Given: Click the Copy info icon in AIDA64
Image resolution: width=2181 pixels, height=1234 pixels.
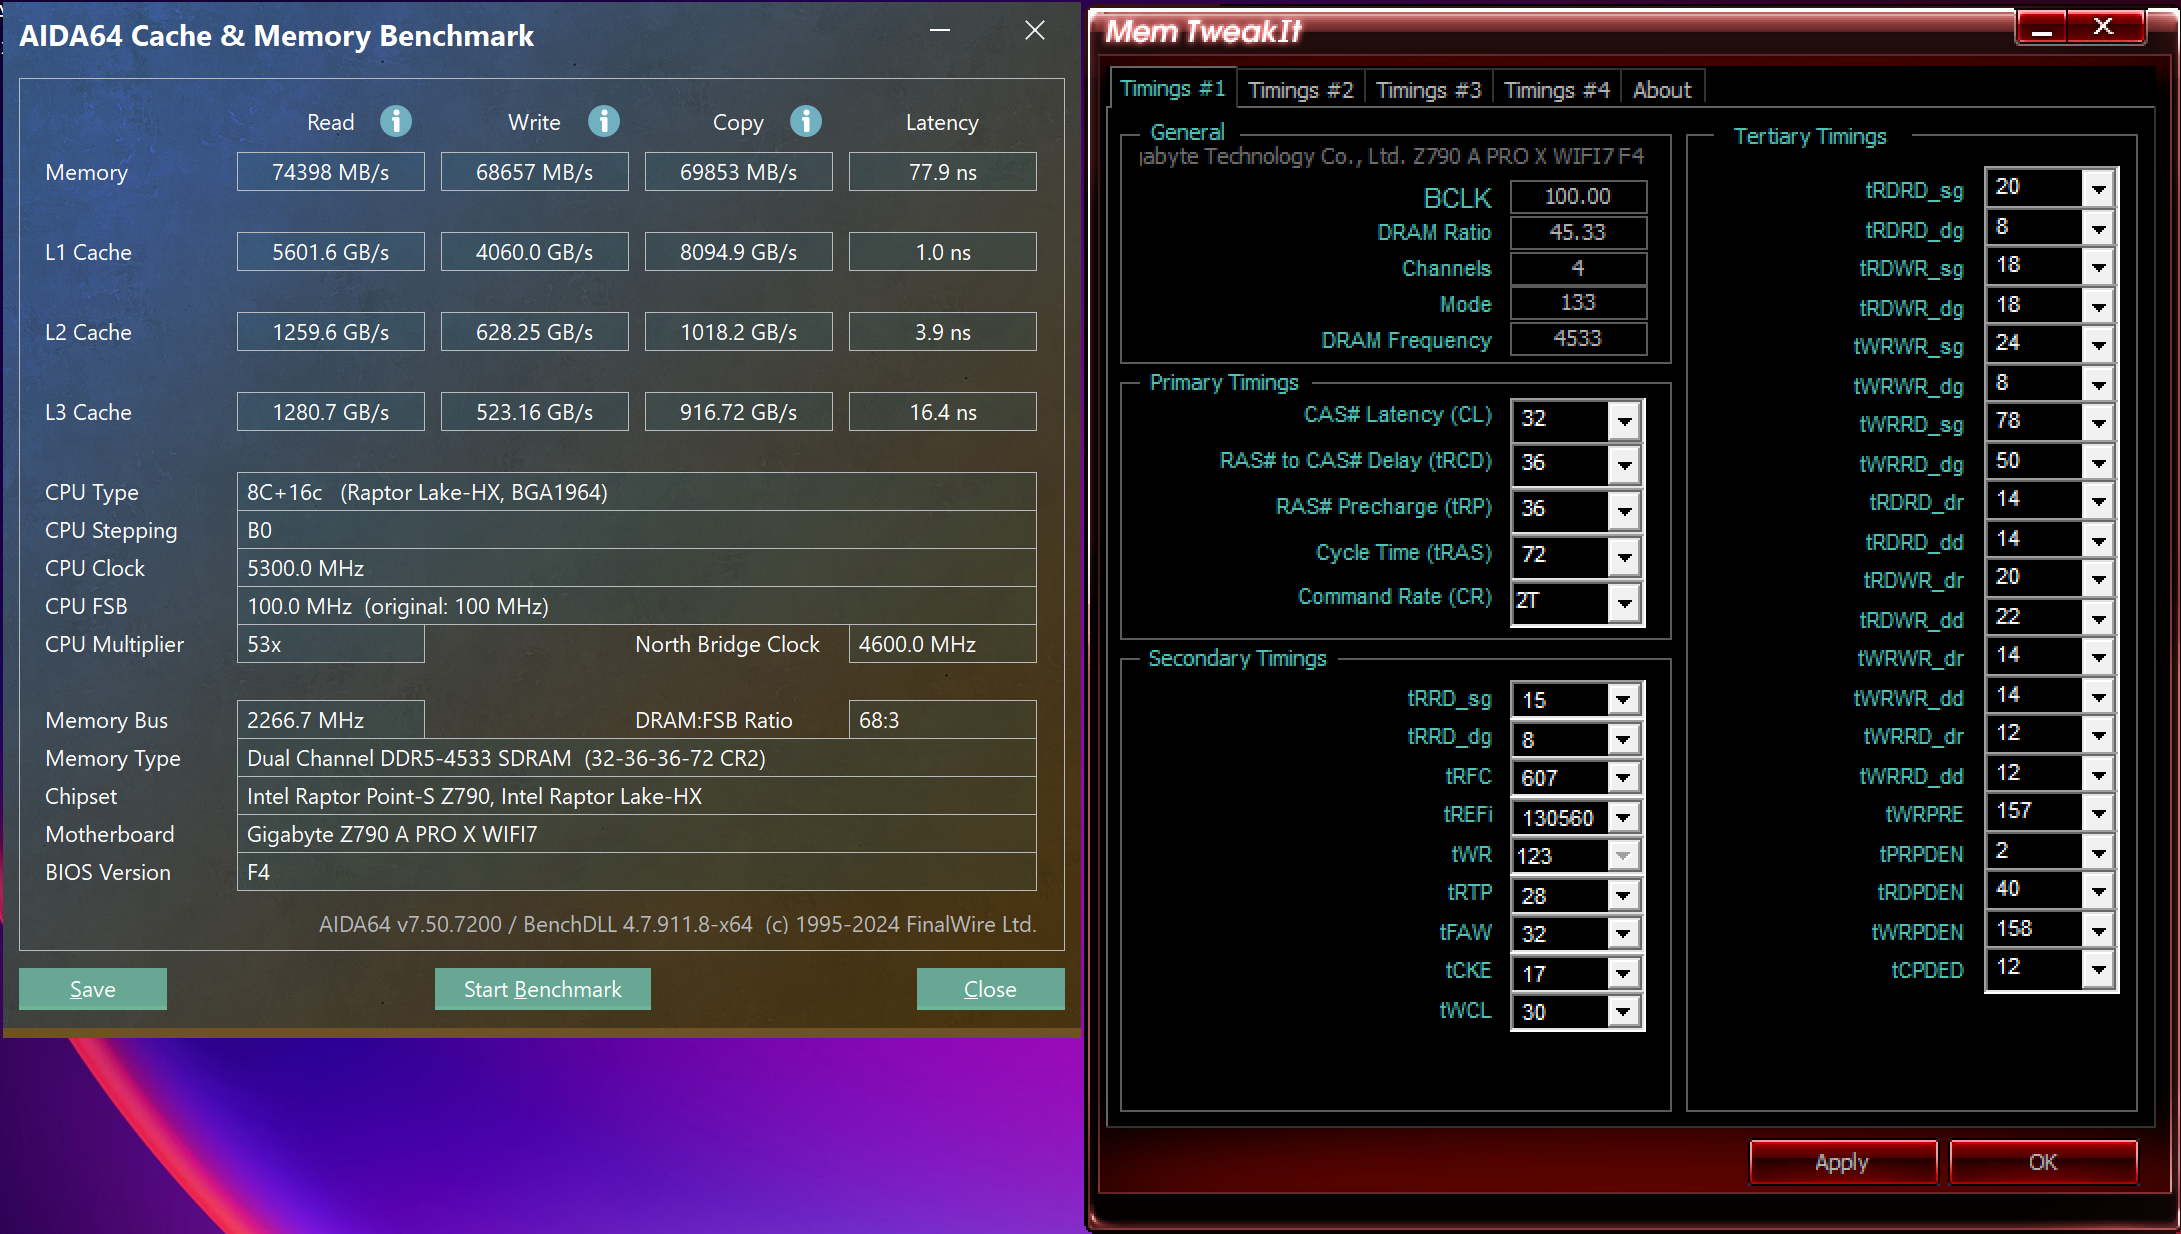Looking at the screenshot, I should [x=806, y=121].
